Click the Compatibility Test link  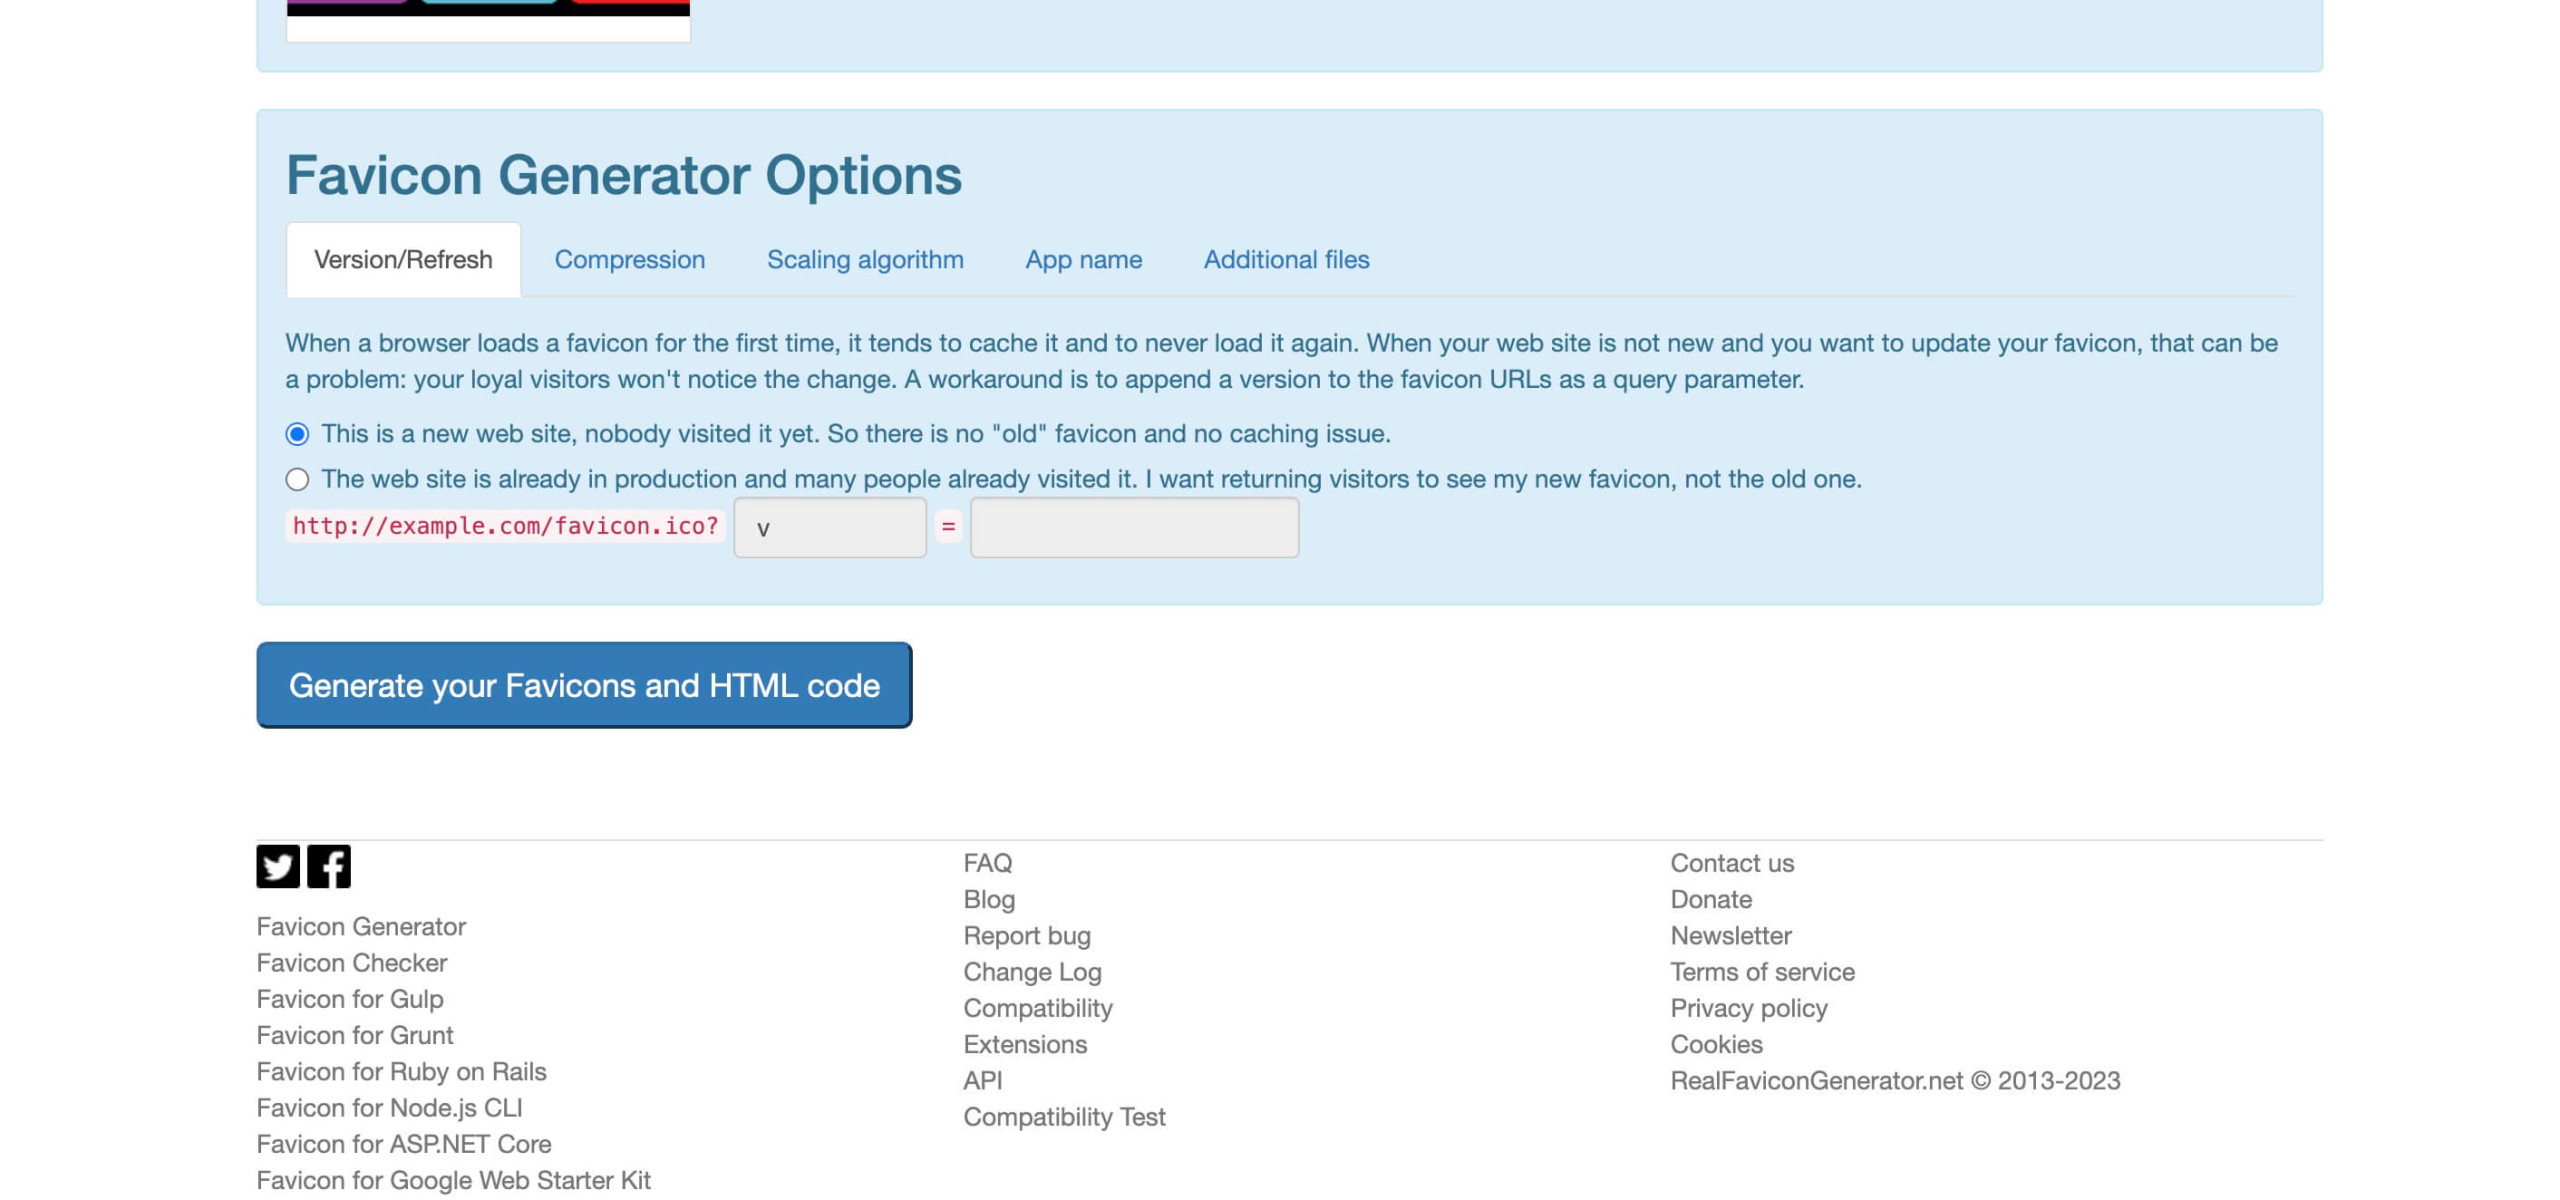pyautogui.click(x=1064, y=1117)
